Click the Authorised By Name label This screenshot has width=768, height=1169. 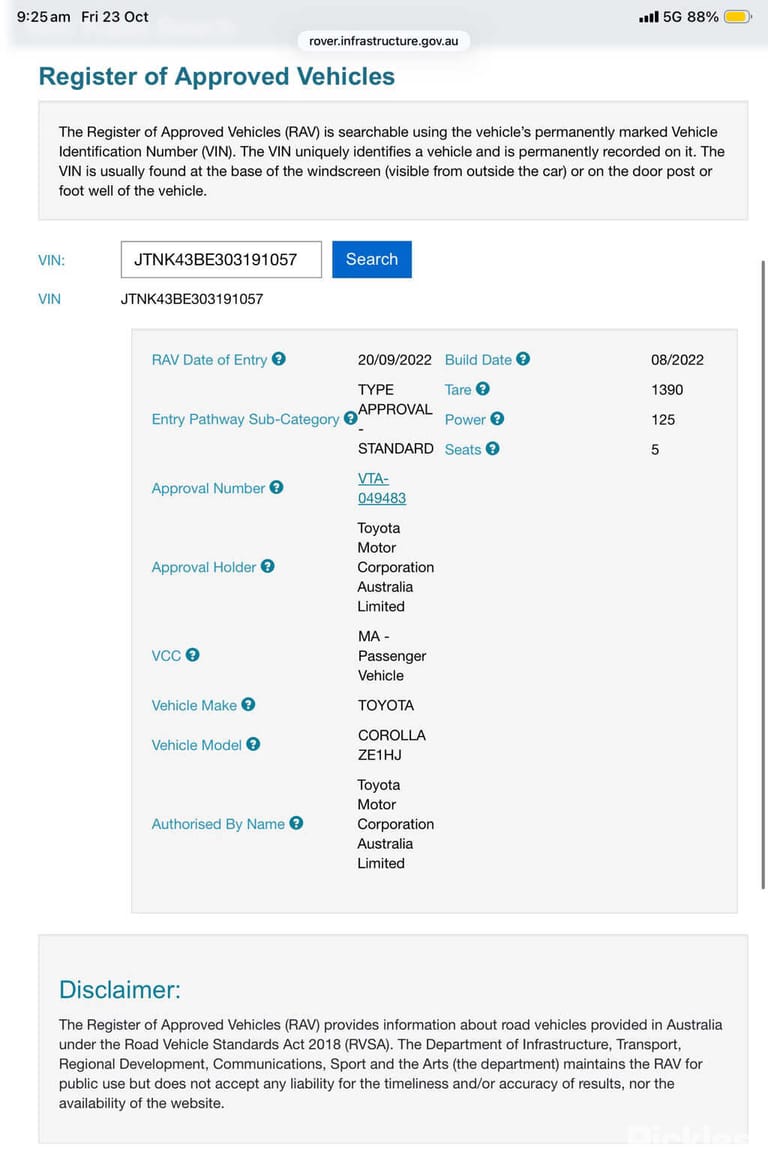click(218, 824)
